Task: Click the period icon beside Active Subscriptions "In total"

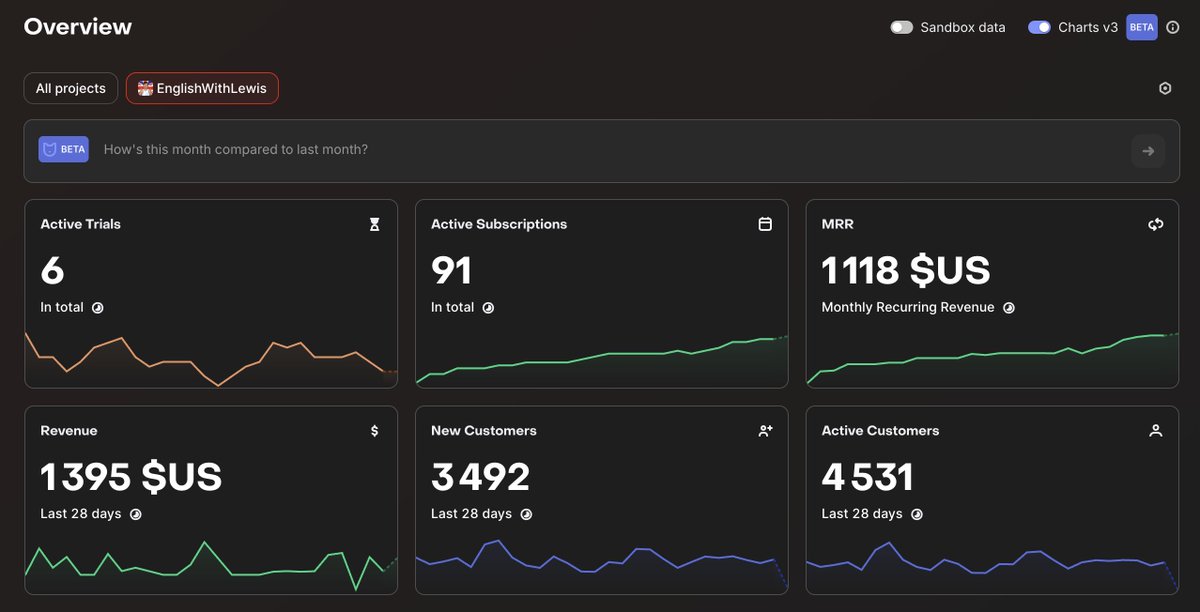Action: [x=488, y=308]
